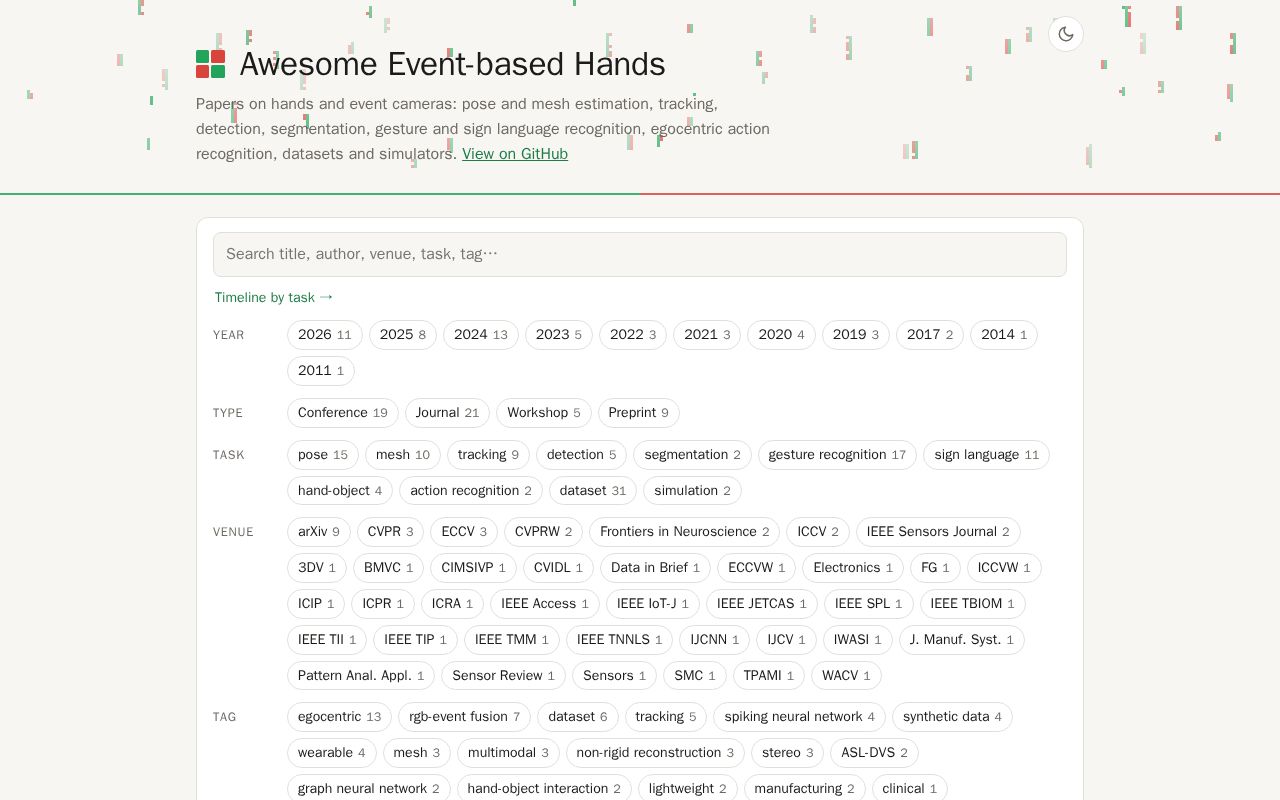This screenshot has width=1280, height=800.
Task: Filter venue by Pattern Anal. Appl.
Action: (361, 676)
